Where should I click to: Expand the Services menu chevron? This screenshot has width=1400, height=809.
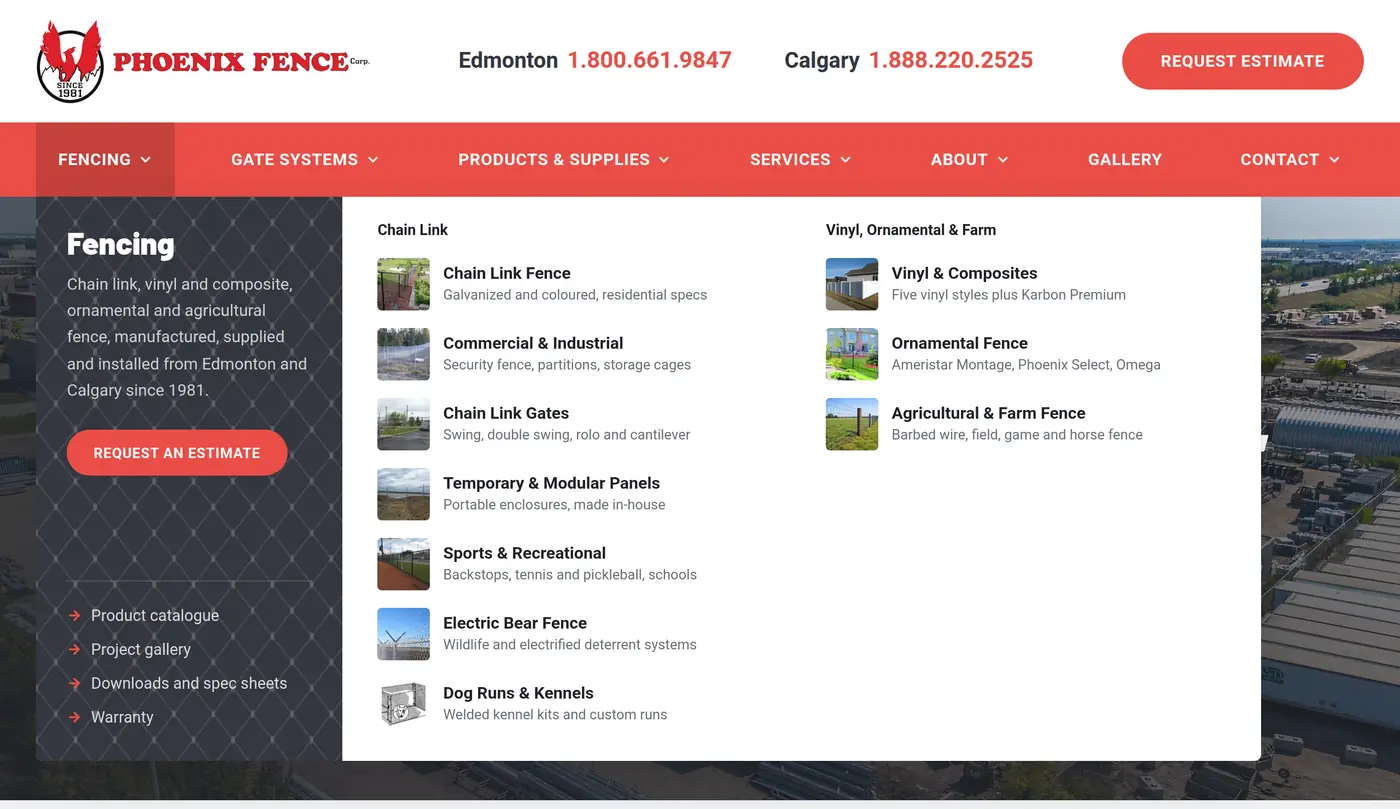click(845, 160)
